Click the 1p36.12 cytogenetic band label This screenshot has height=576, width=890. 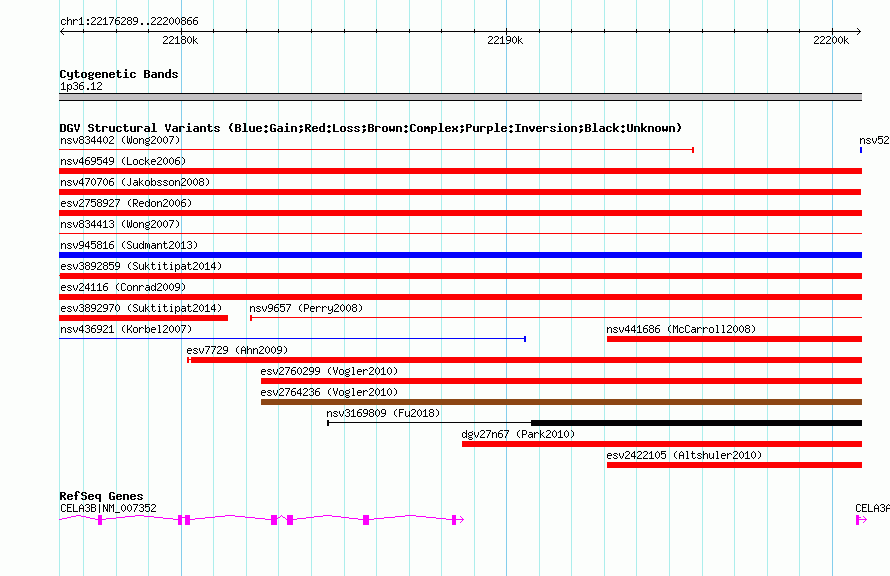[x=81, y=86]
